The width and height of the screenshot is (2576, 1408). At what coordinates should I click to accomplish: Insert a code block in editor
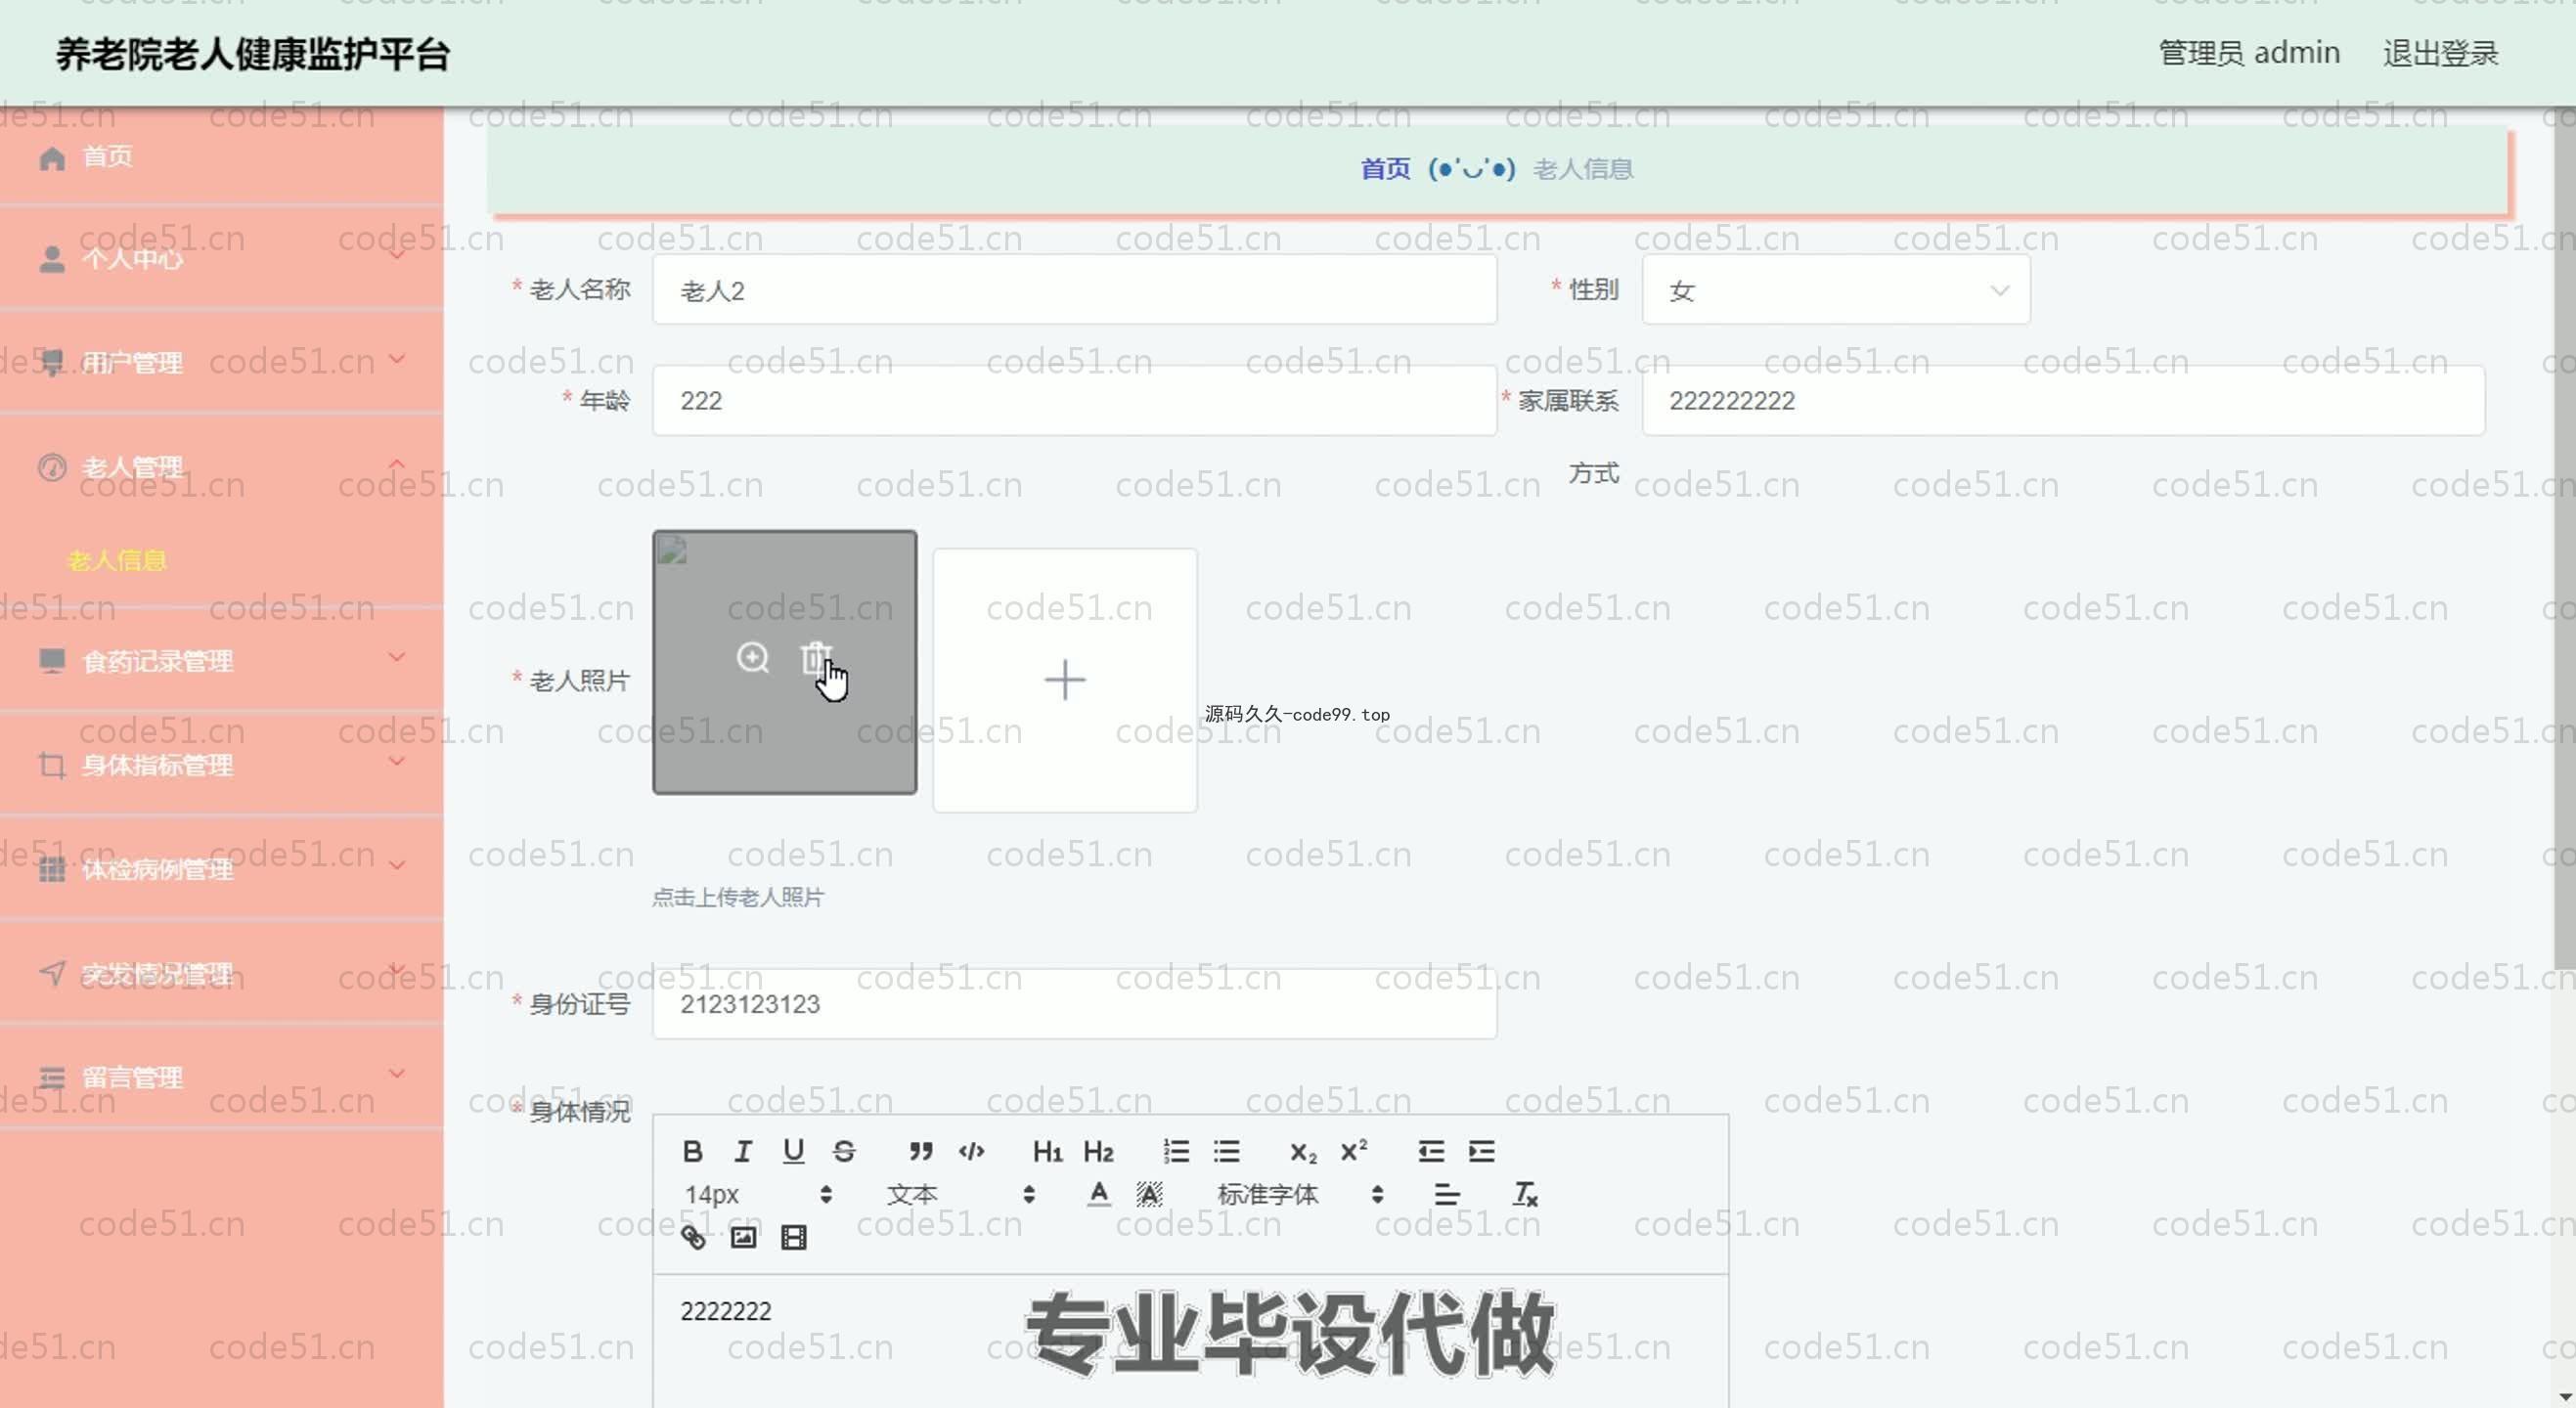pyautogui.click(x=971, y=1151)
